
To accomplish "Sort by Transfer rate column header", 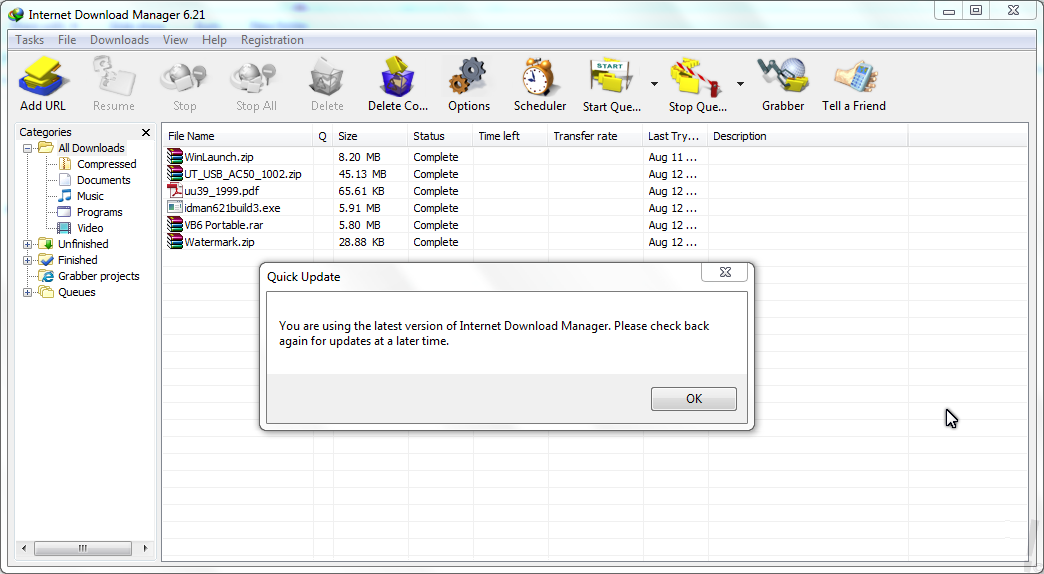I will coord(595,136).
